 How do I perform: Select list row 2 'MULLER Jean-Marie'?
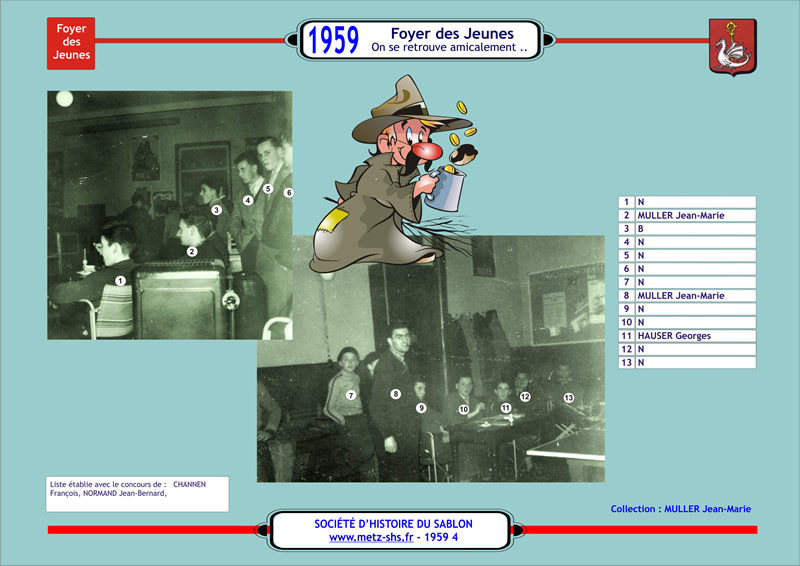point(687,215)
